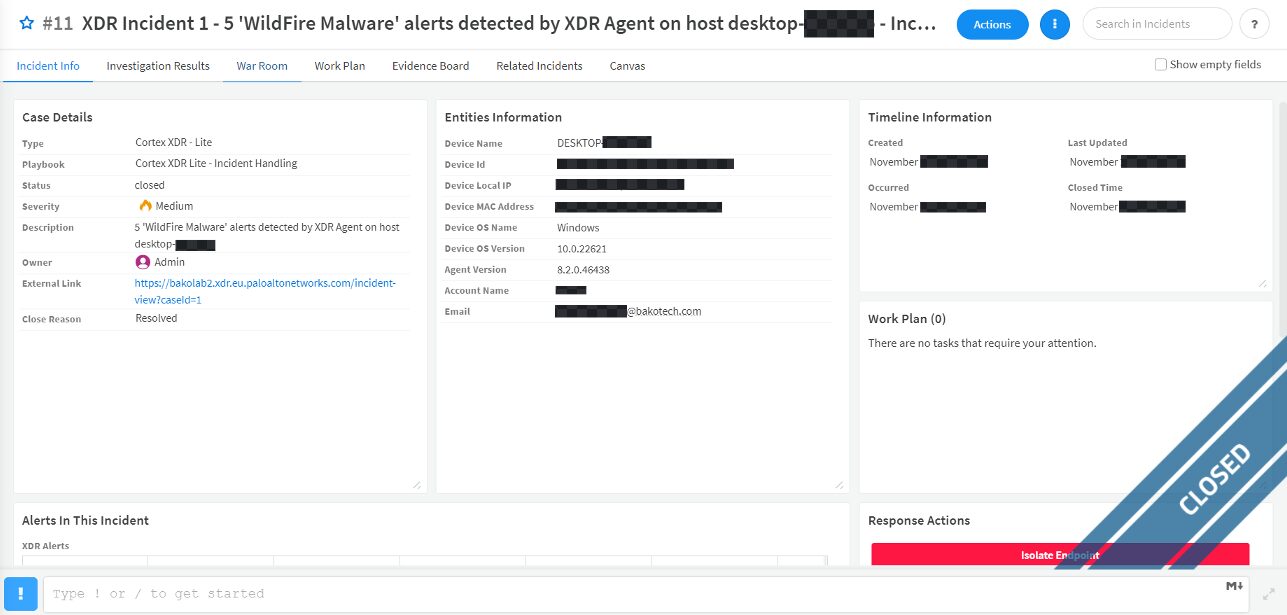Open the Evidence Board tab
Image resolution: width=1287 pixels, height=615 pixels.
430,66
